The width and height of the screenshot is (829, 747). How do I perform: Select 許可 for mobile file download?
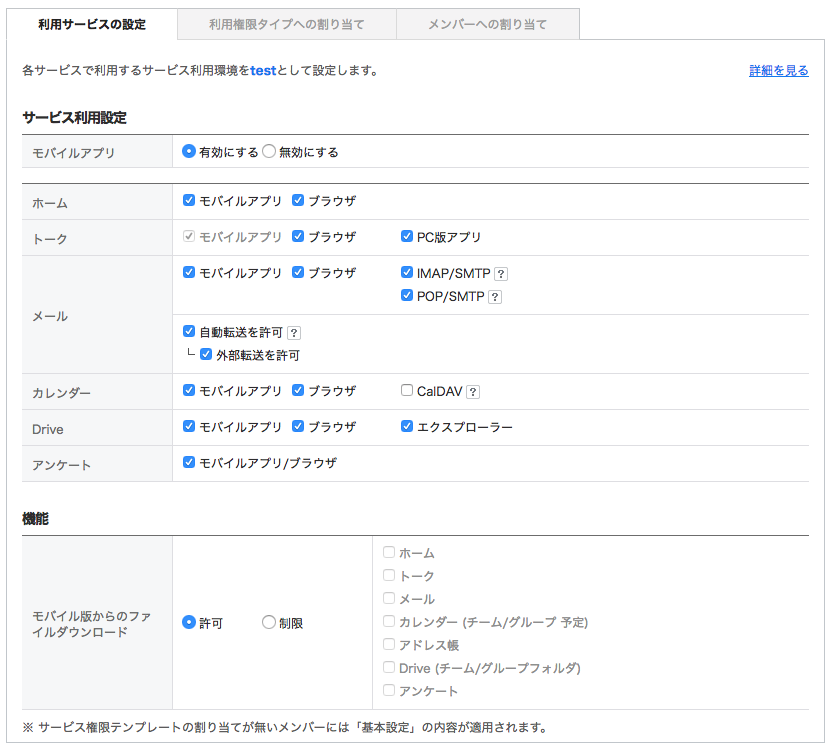[x=189, y=623]
